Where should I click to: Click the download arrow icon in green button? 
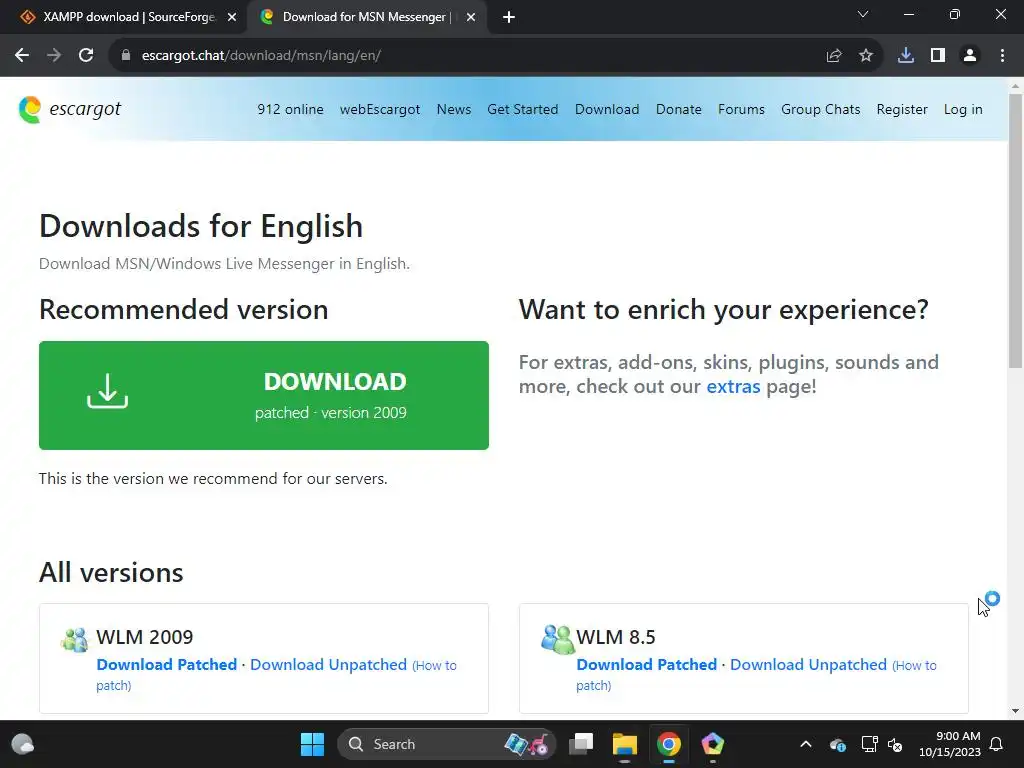(x=107, y=391)
